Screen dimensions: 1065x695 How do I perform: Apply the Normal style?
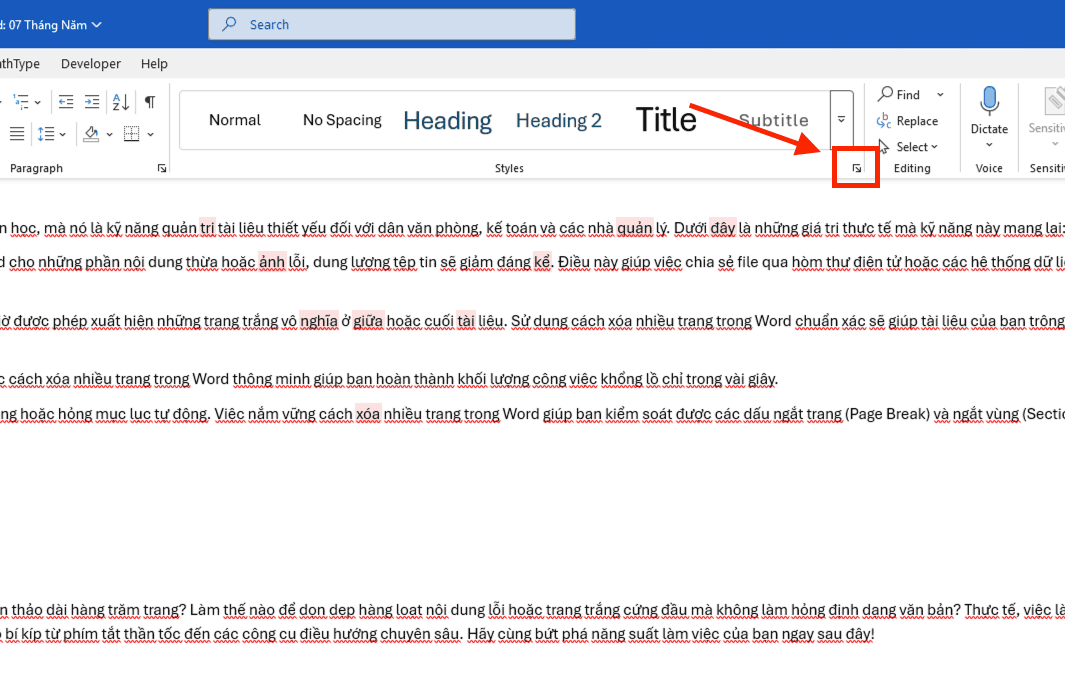tap(234, 120)
